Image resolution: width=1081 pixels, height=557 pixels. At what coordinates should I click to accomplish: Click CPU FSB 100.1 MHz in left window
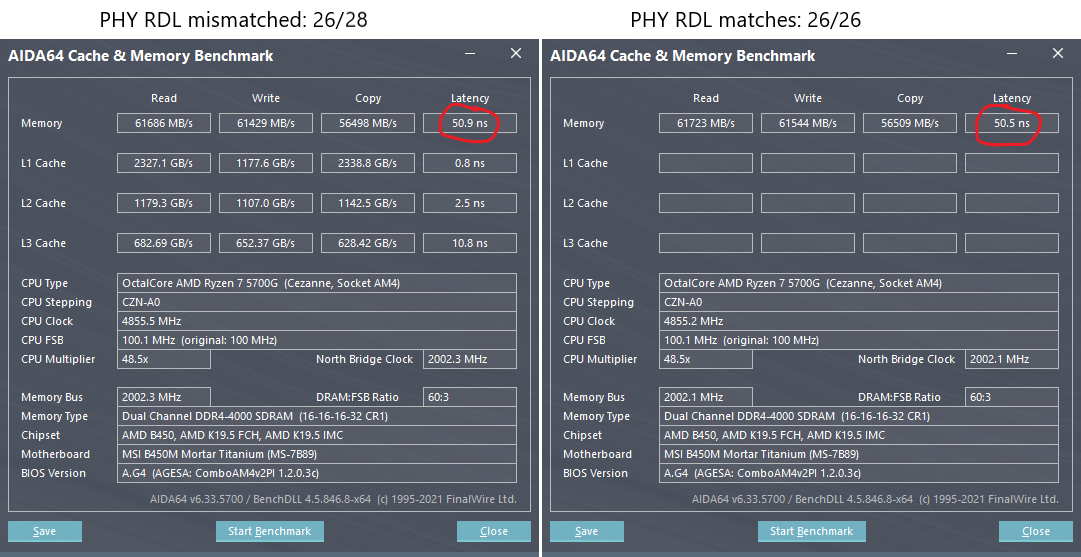pos(316,341)
